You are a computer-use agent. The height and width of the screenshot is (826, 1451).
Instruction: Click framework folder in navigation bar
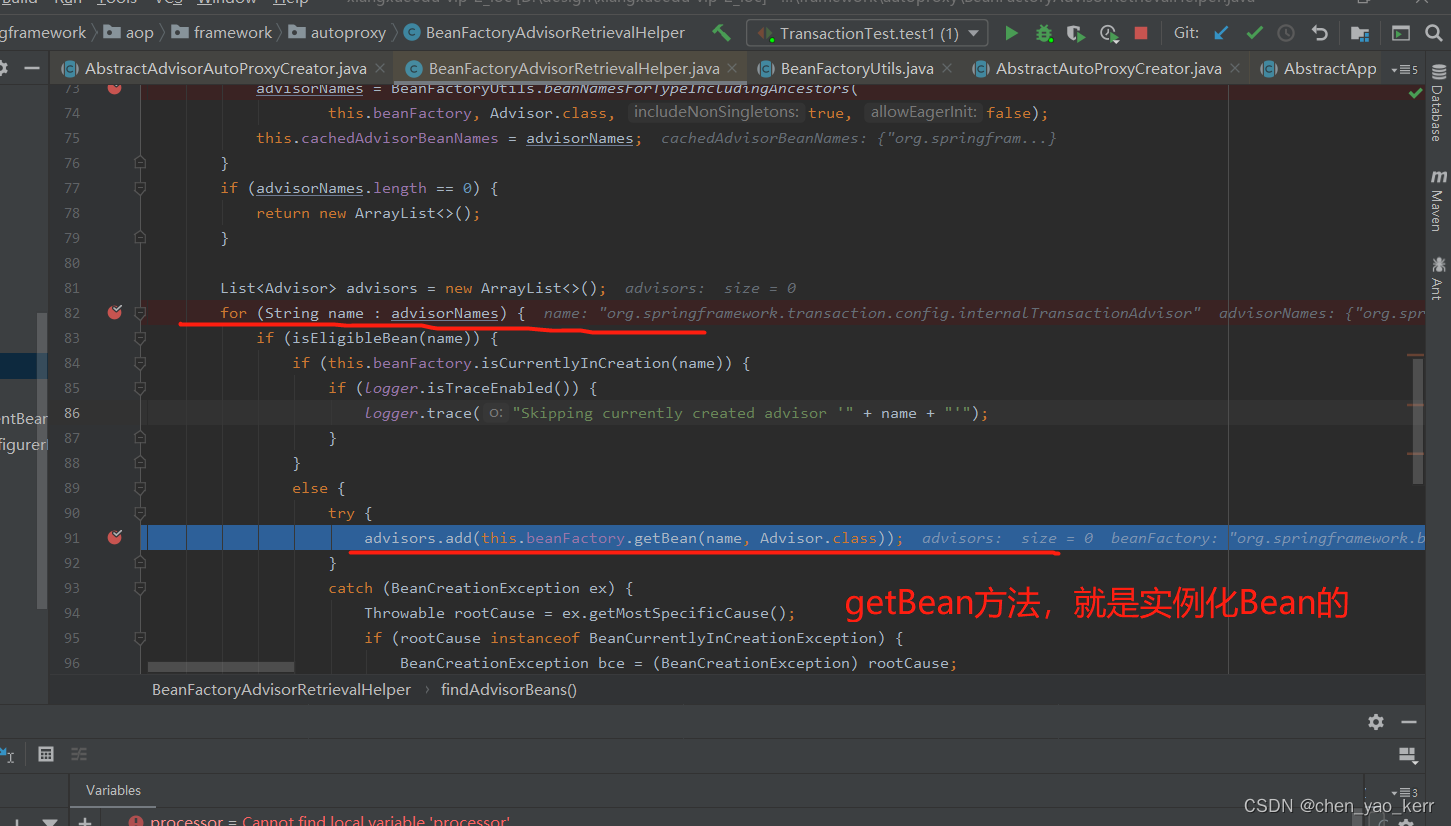click(222, 33)
